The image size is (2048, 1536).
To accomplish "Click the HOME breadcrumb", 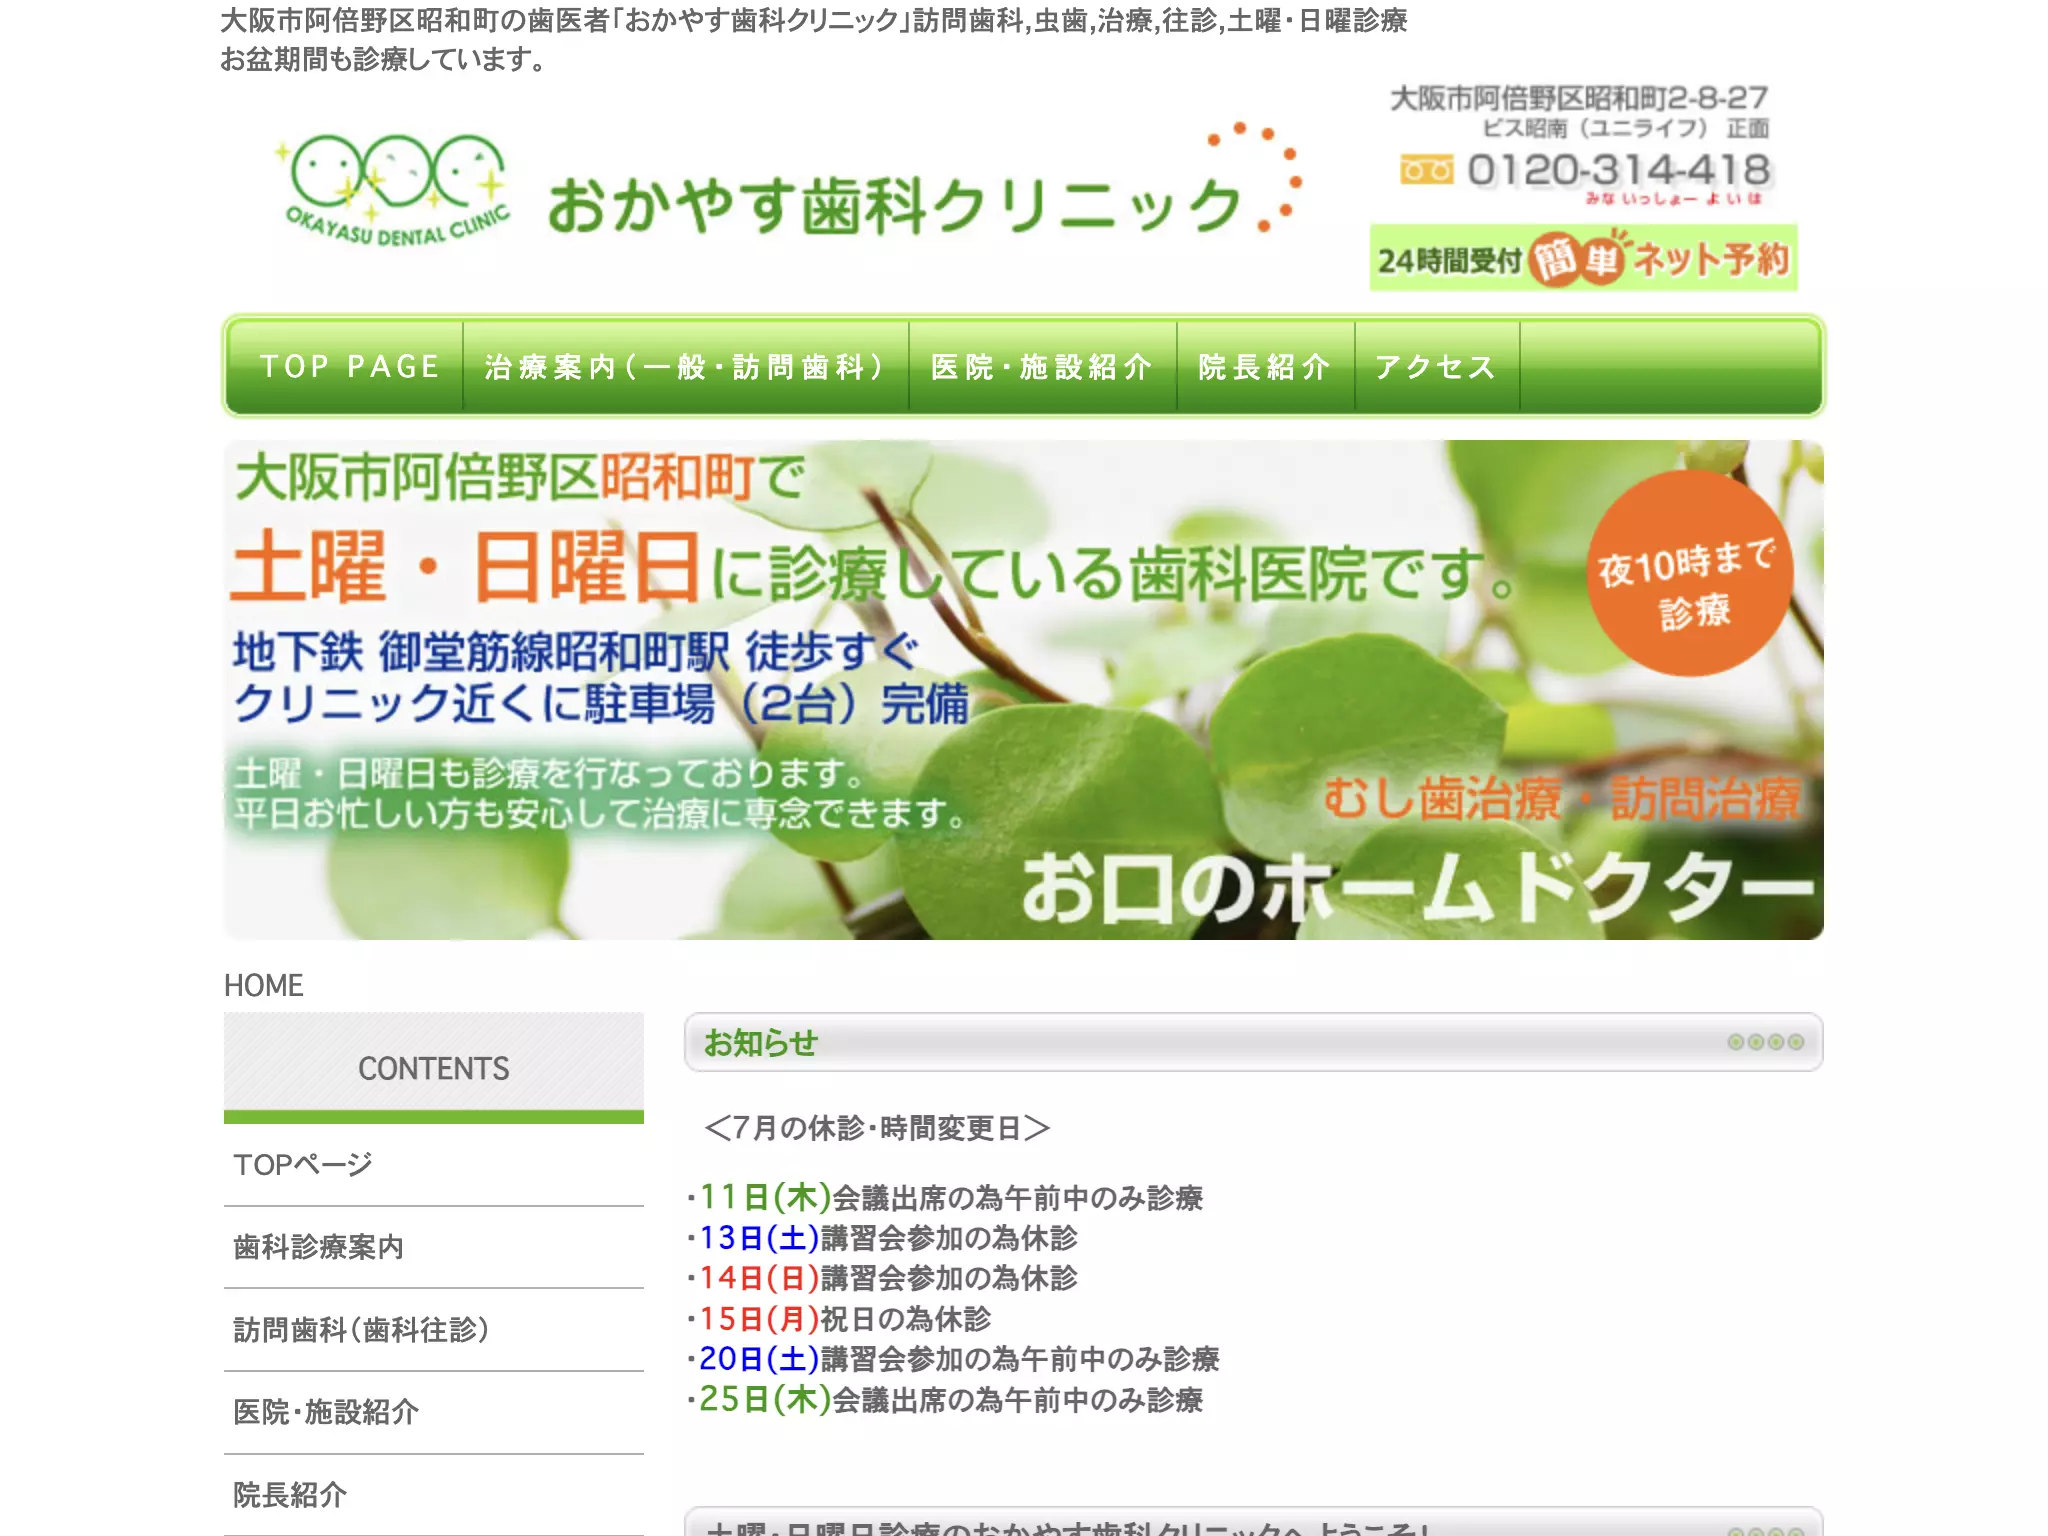I will tap(263, 985).
